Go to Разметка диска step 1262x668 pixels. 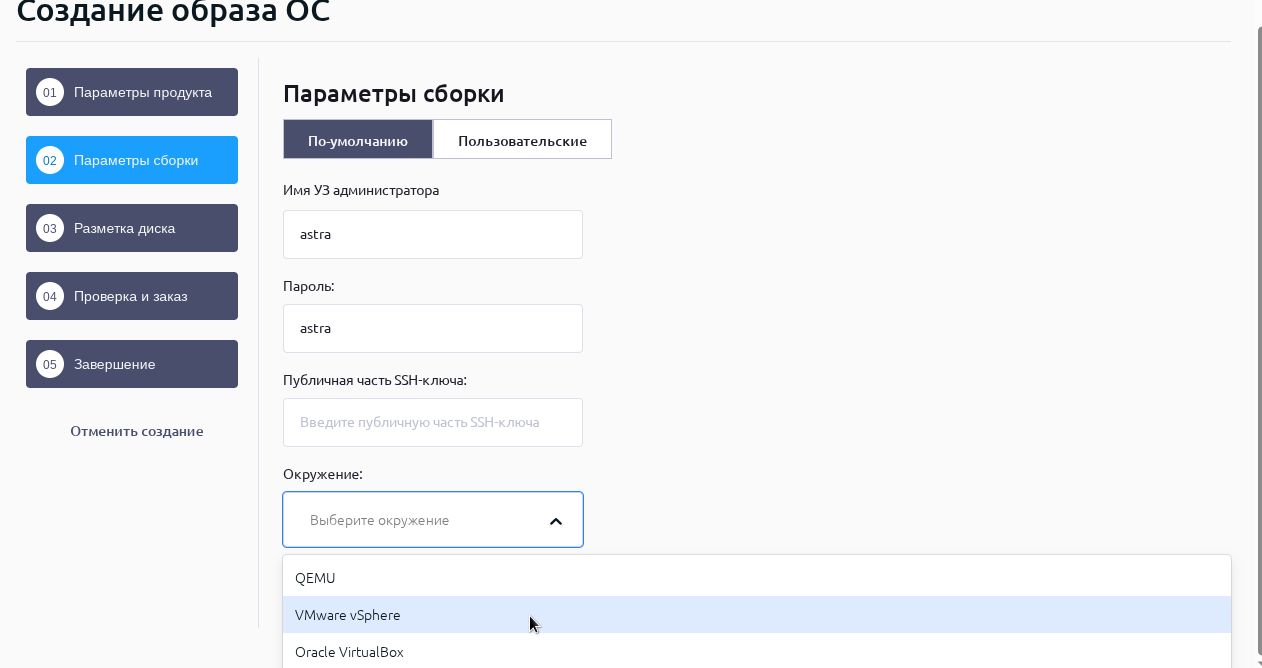click(125, 228)
